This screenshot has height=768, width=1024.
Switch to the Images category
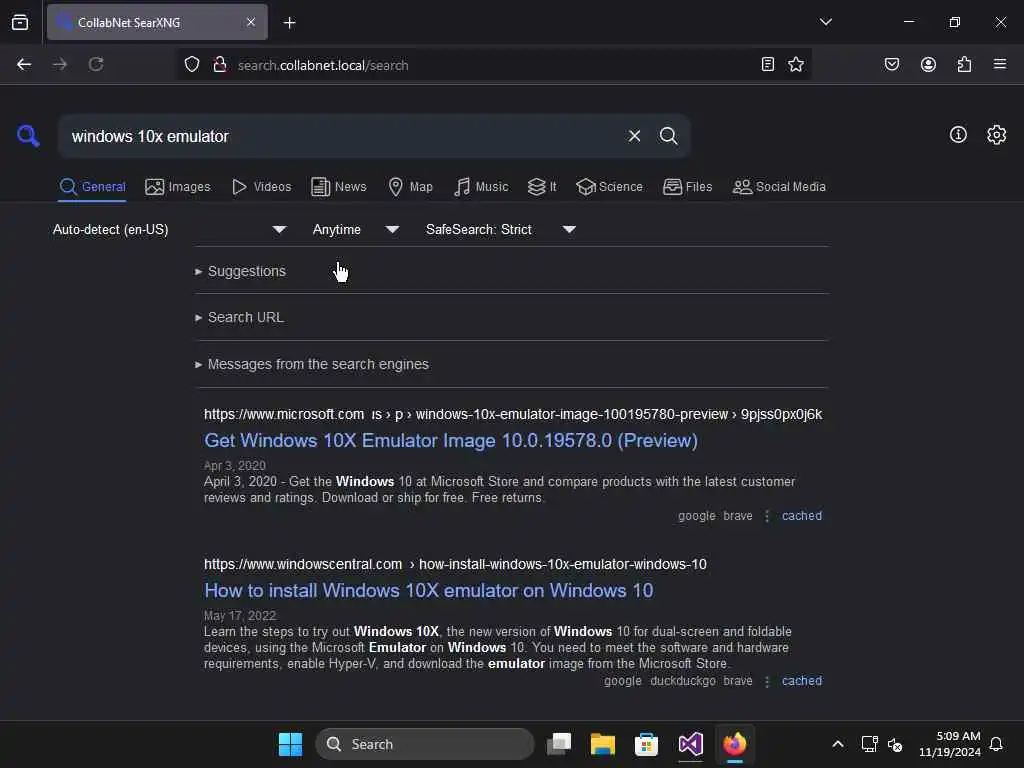pos(178,187)
